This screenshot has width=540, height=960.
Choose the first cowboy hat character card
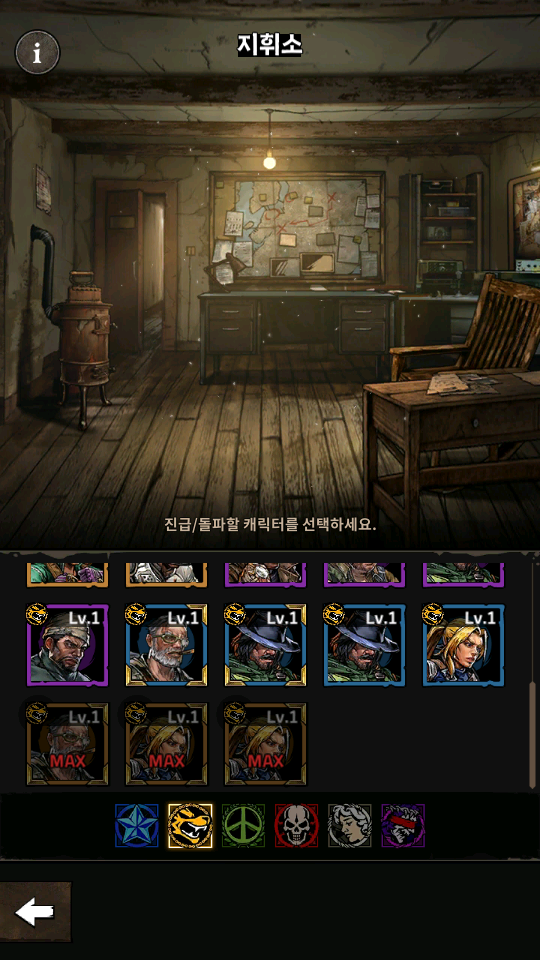[266, 645]
